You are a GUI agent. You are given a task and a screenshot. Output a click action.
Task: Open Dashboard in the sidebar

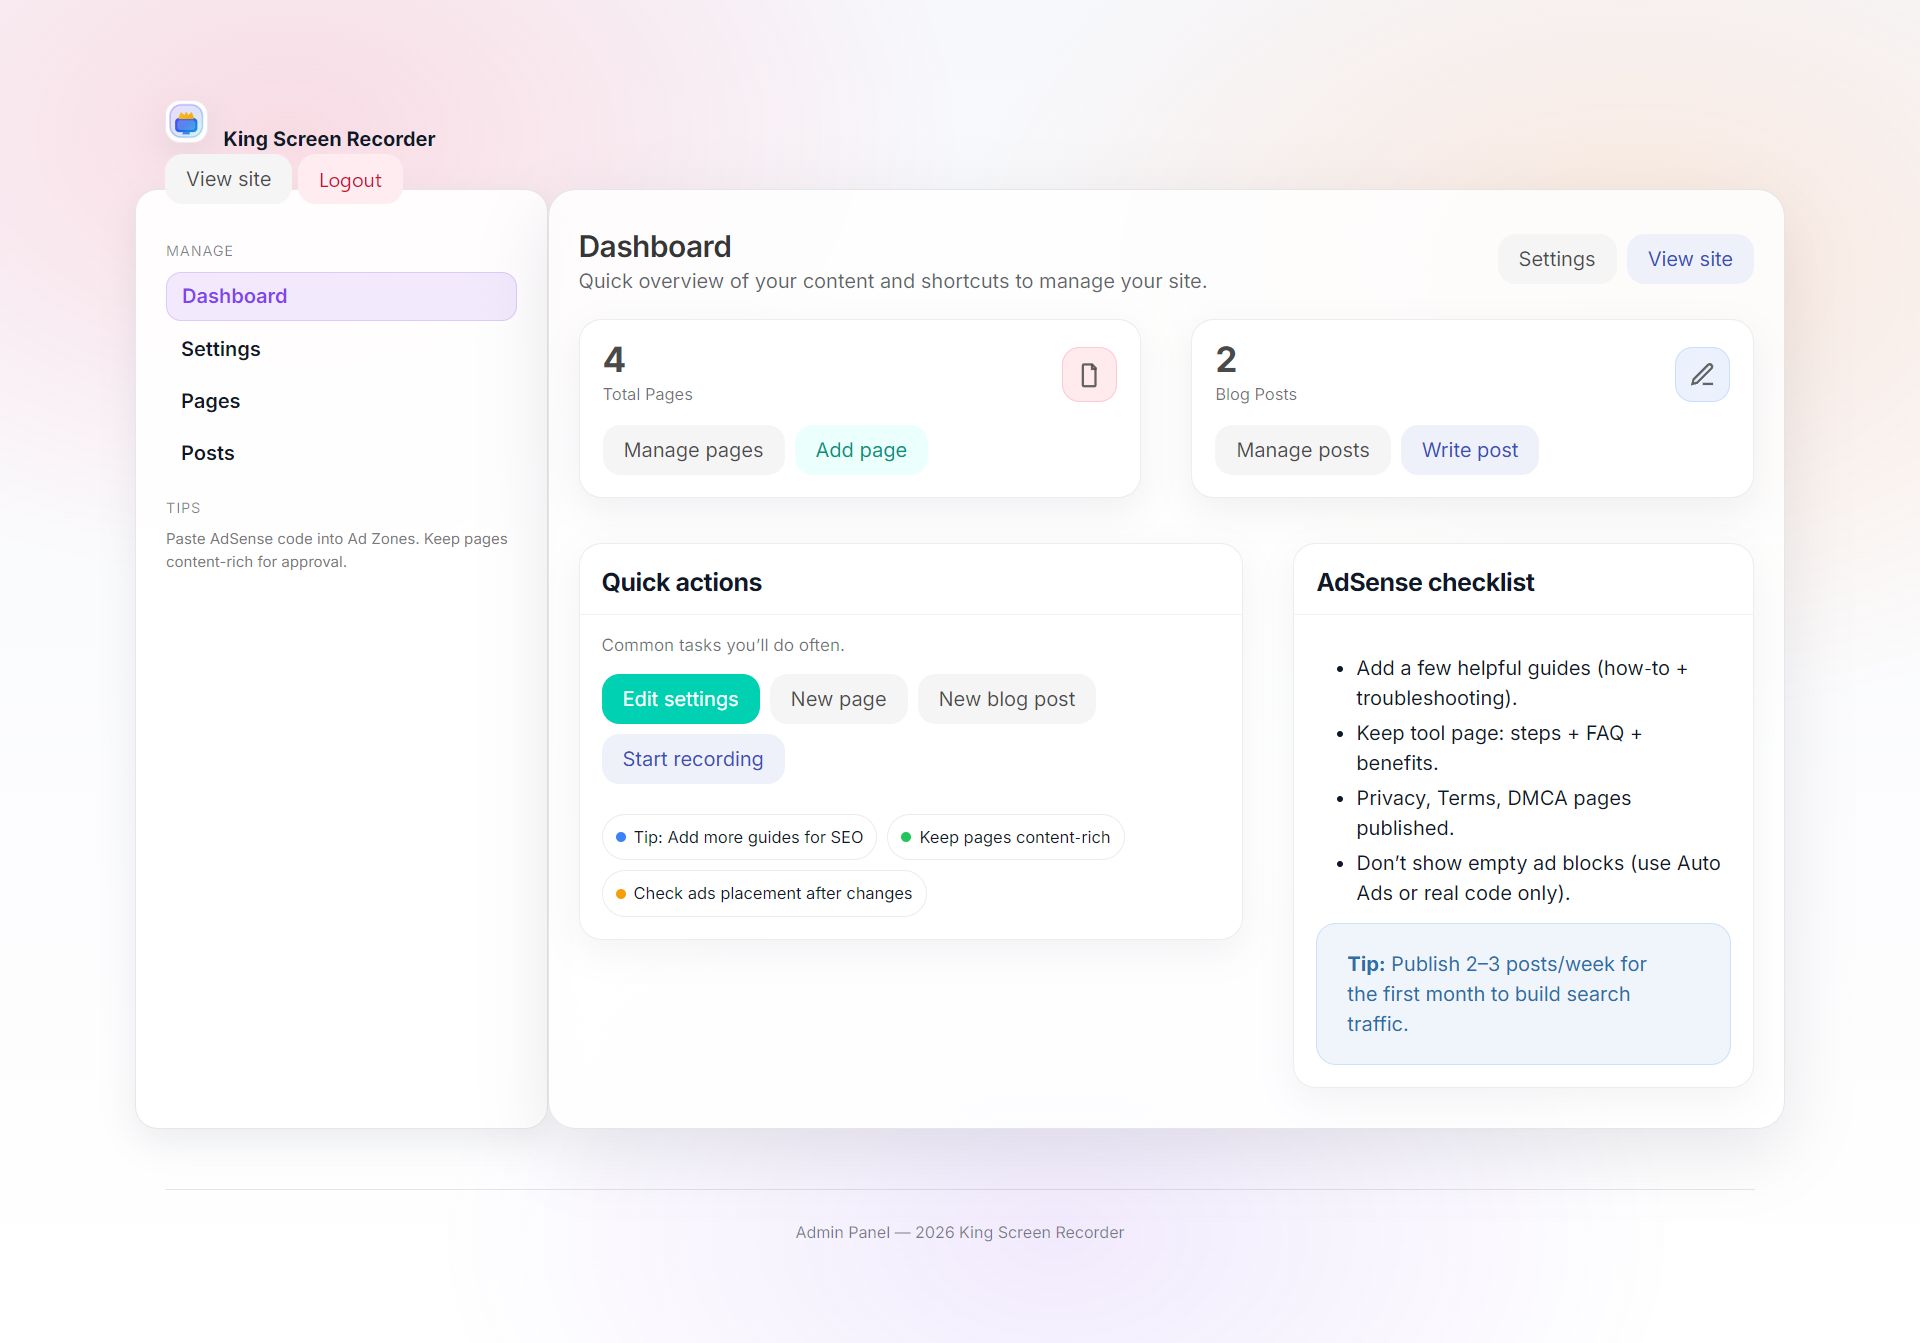[x=341, y=296]
